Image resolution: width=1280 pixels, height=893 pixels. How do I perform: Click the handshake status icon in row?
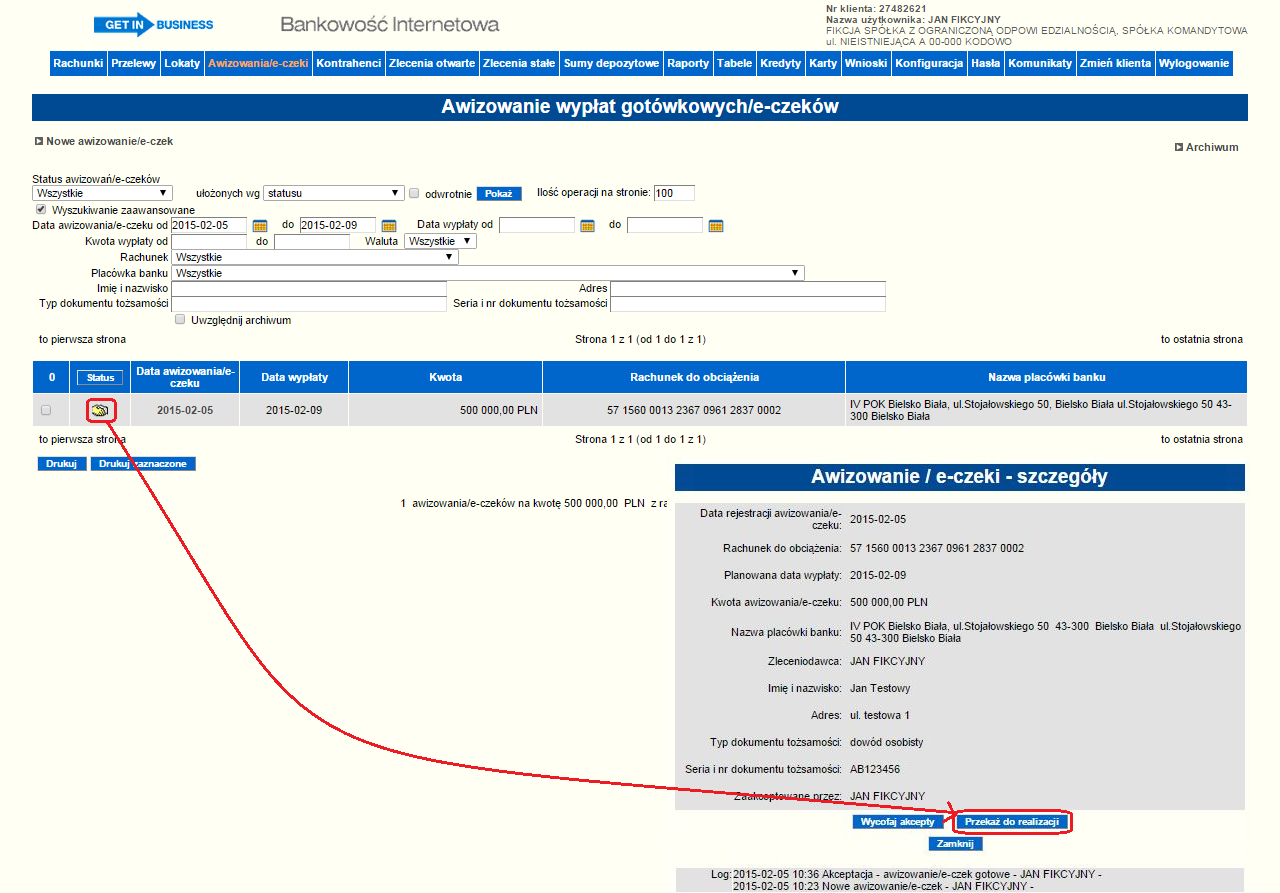(x=100, y=410)
